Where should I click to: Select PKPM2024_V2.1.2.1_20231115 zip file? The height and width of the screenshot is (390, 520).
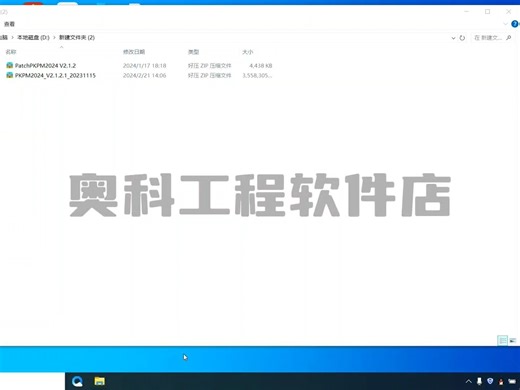55,76
